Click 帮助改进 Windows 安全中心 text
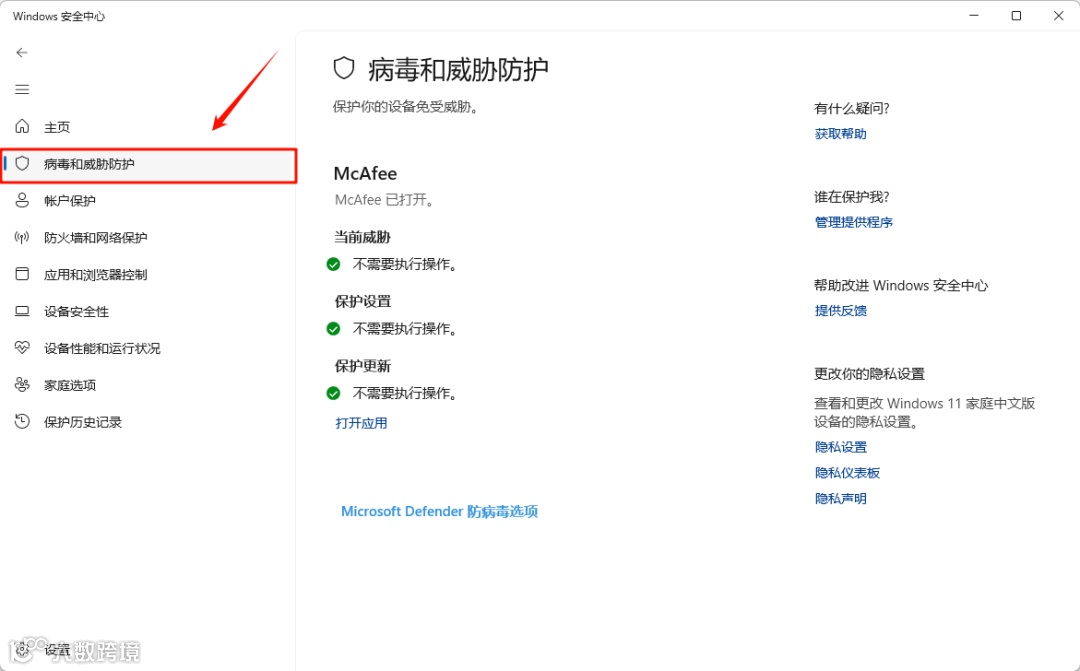Image resolution: width=1080 pixels, height=671 pixels. click(901, 285)
